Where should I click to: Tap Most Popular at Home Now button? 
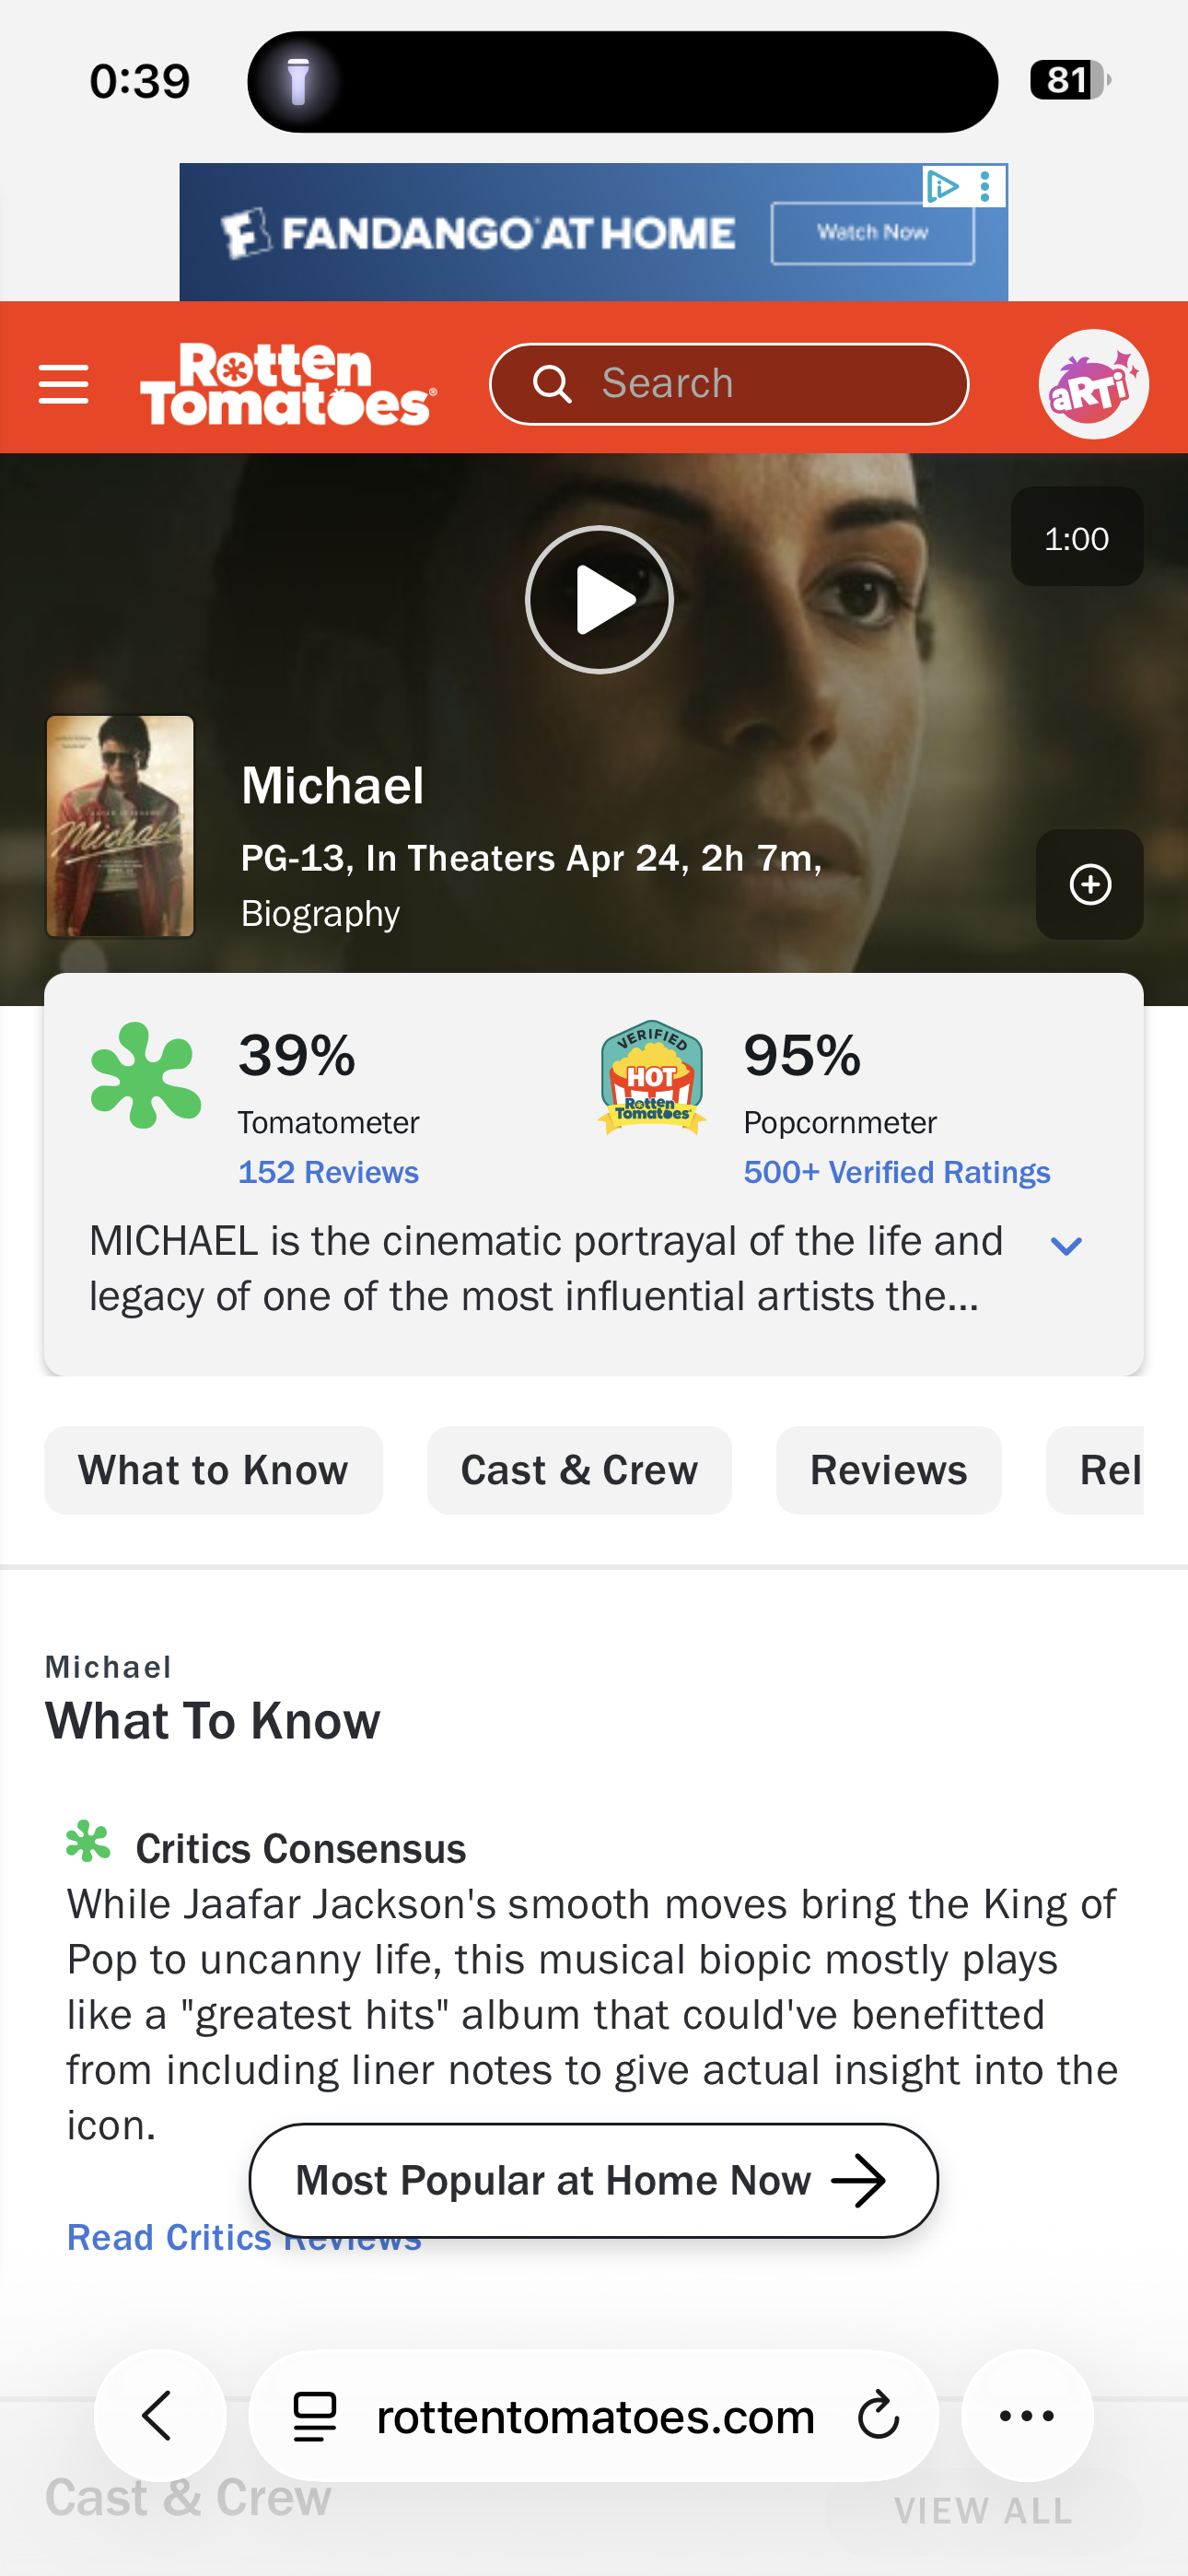coord(593,2180)
